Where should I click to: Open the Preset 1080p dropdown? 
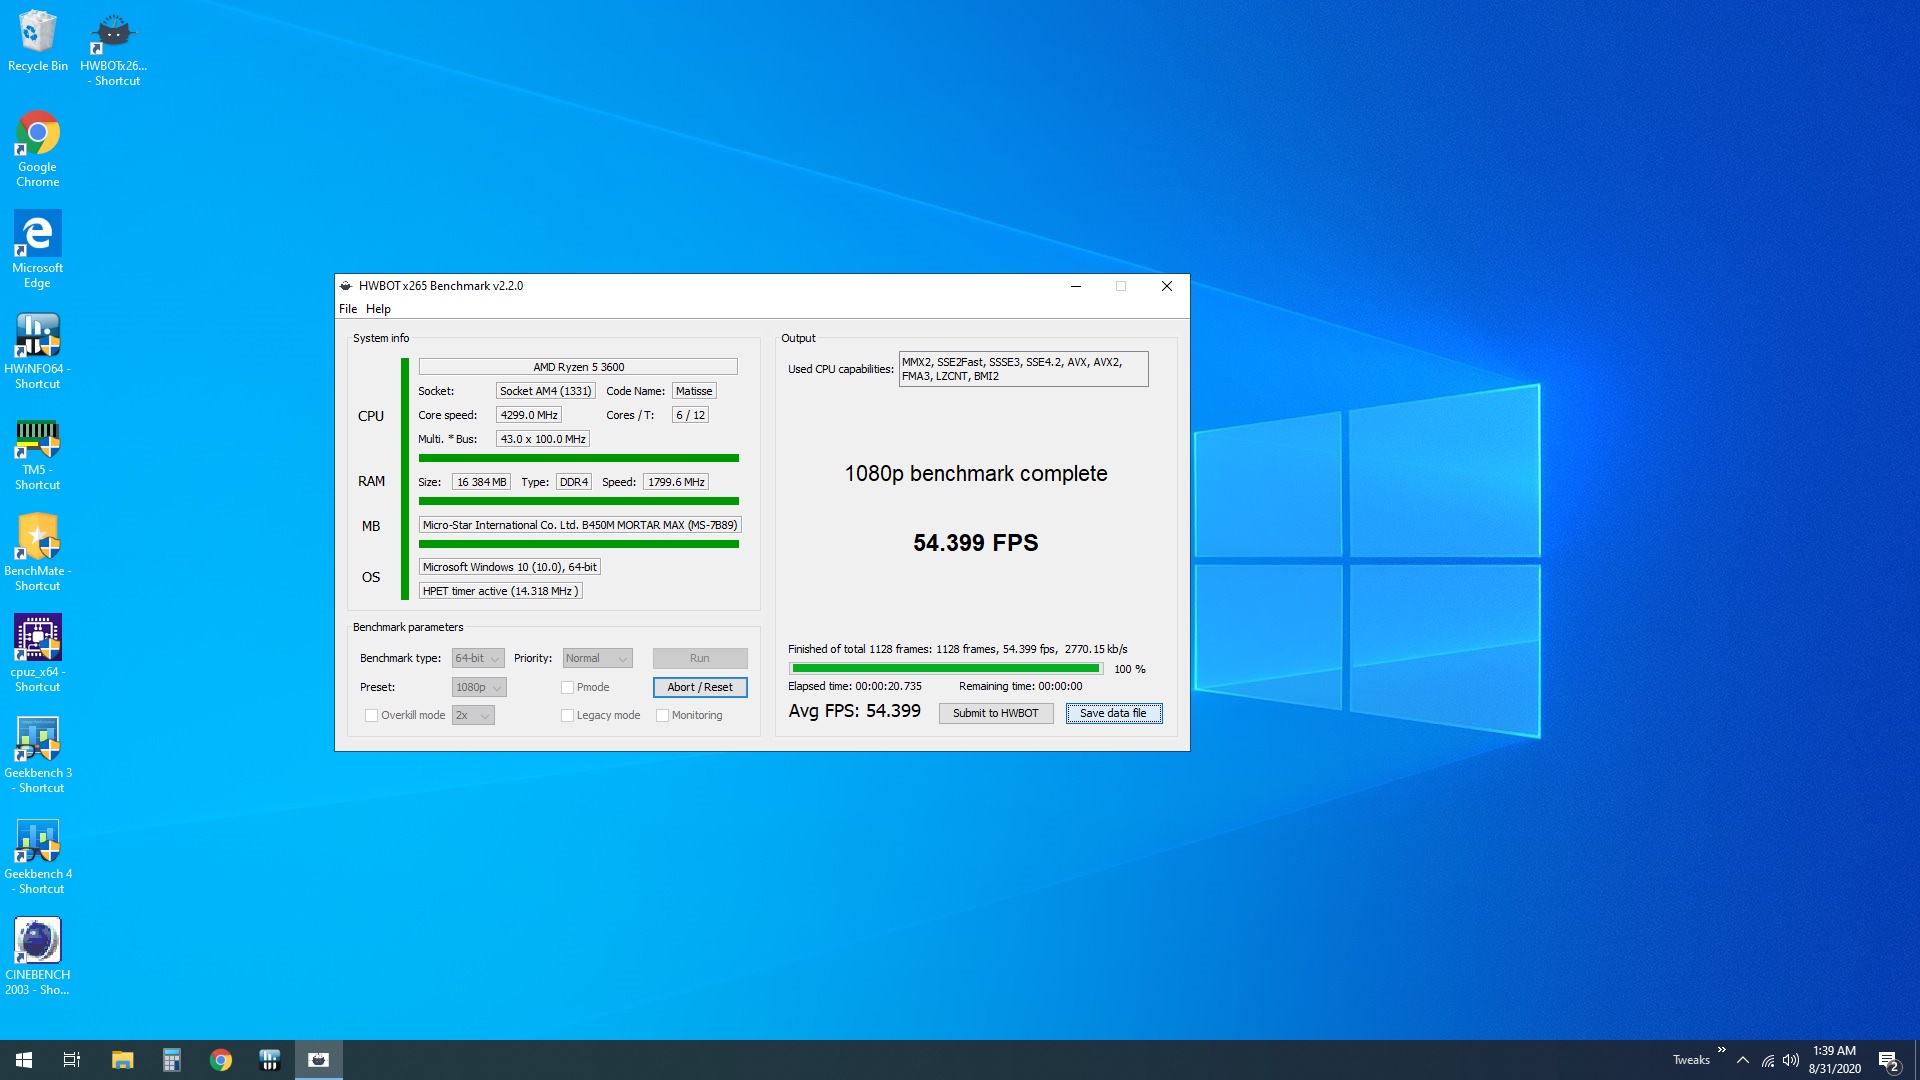point(479,687)
